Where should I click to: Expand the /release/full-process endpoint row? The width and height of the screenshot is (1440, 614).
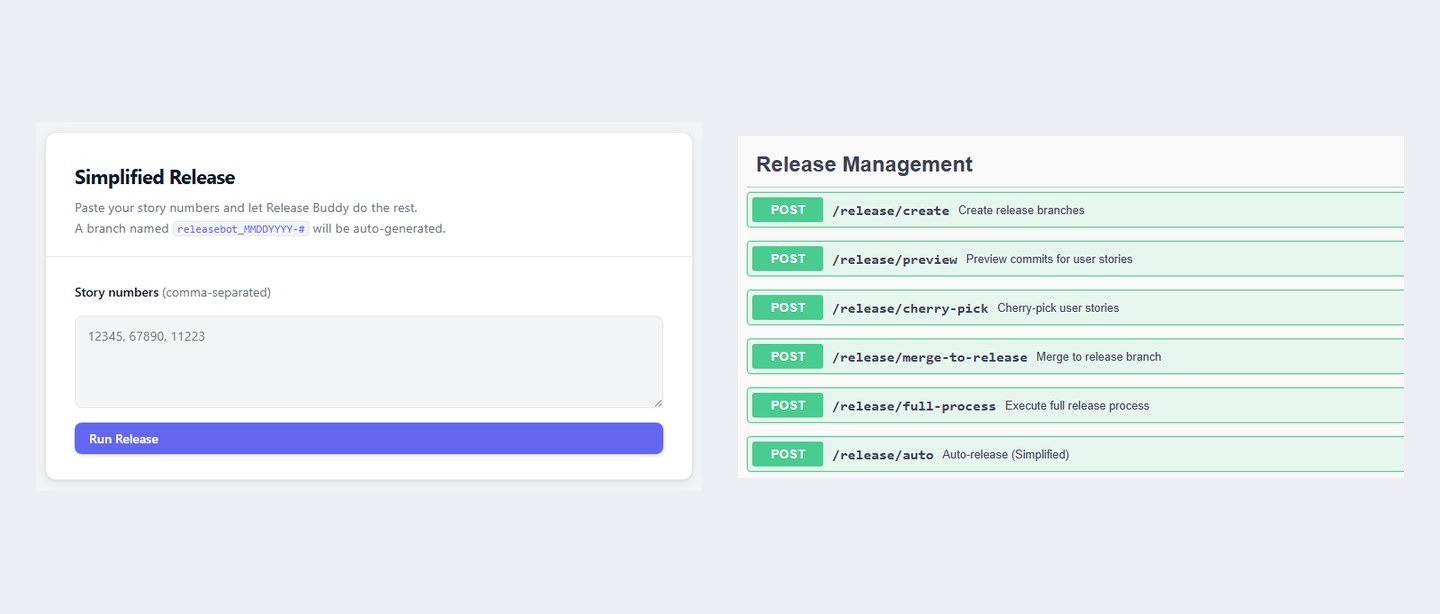(1075, 406)
